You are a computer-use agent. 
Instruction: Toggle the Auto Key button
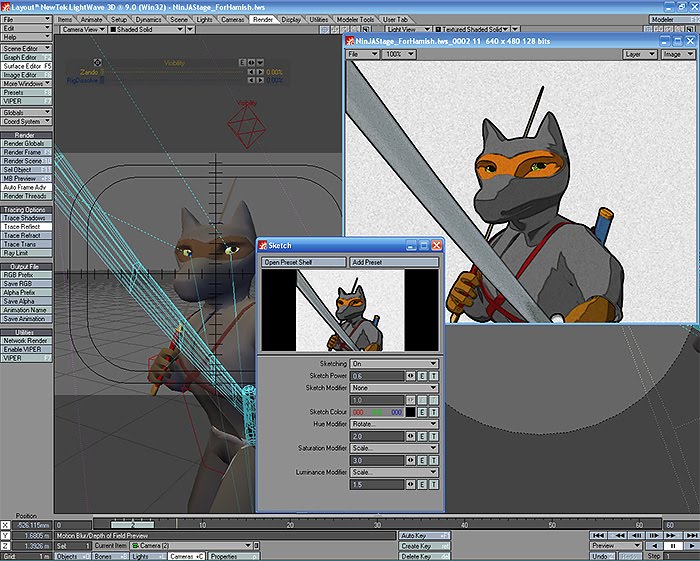coord(424,536)
